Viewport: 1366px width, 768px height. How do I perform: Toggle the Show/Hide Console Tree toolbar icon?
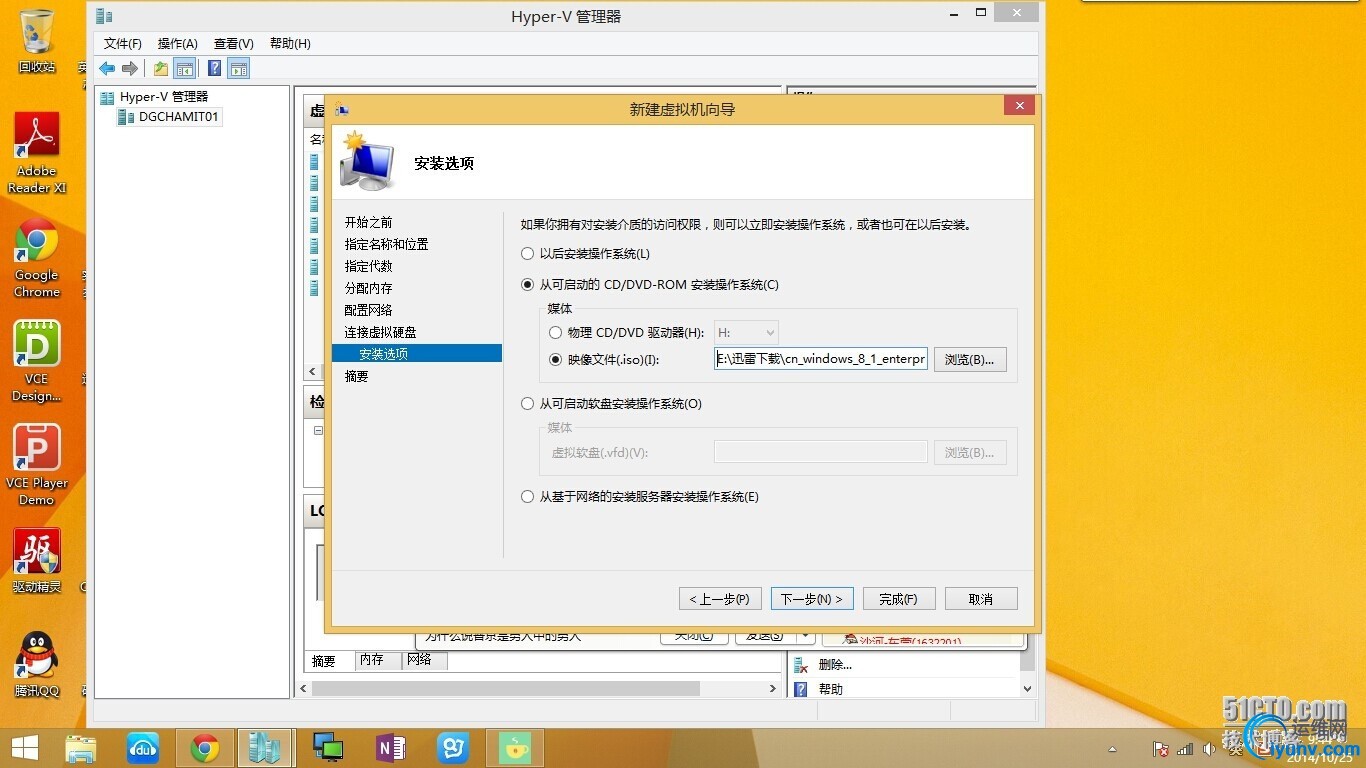pyautogui.click(x=184, y=68)
